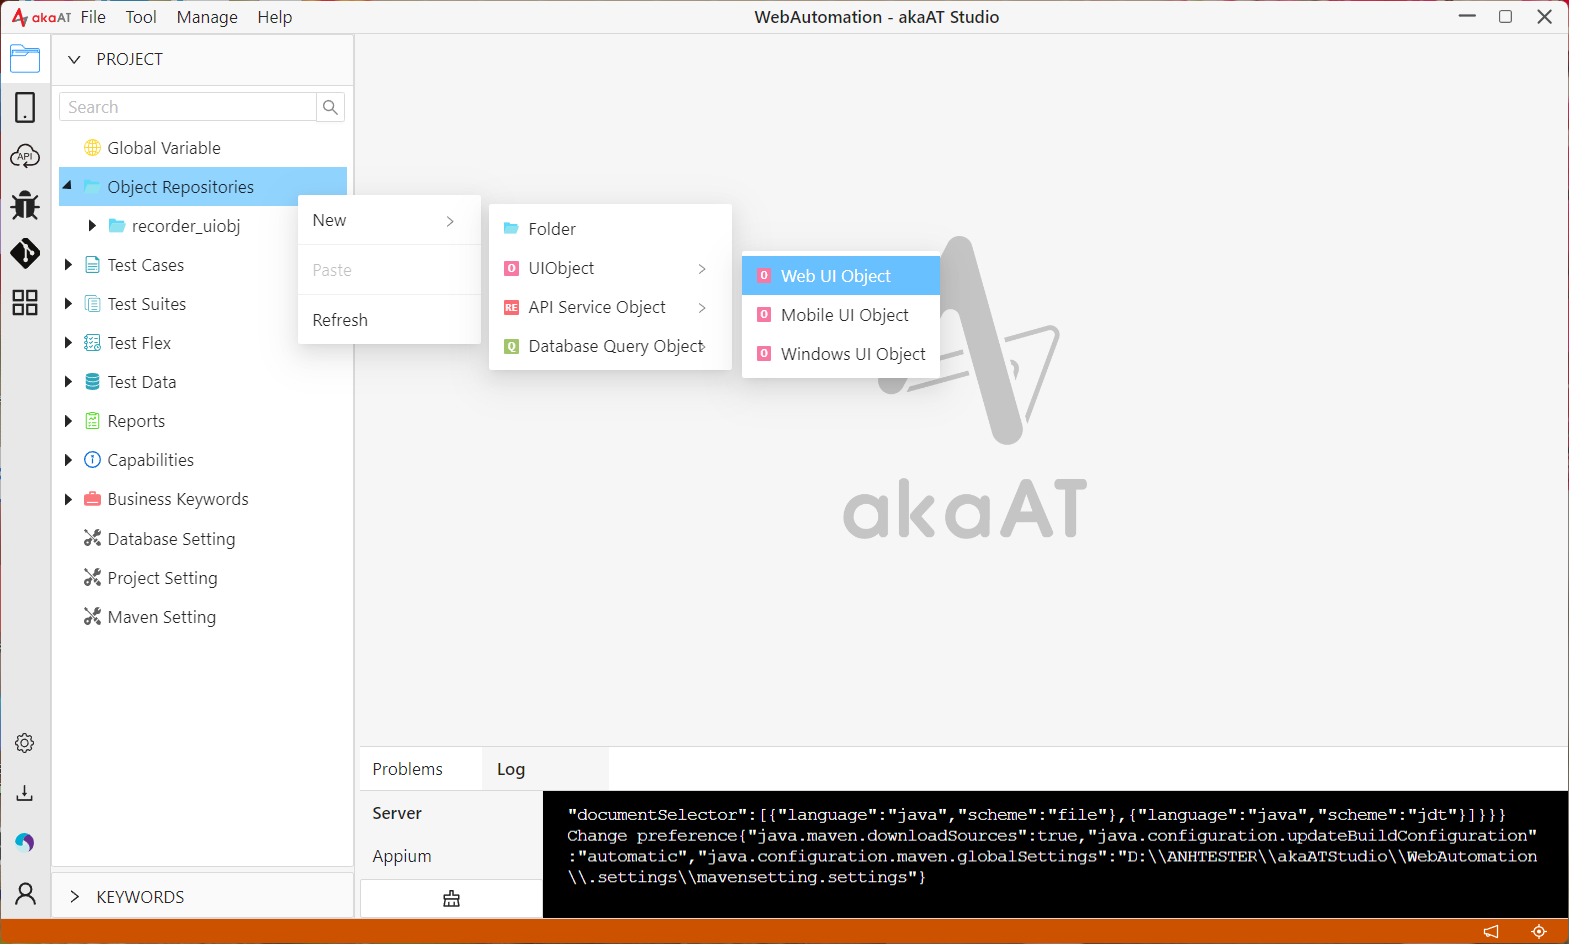Open the grid extensions sidebar icon
The width and height of the screenshot is (1569, 944).
coord(25,302)
